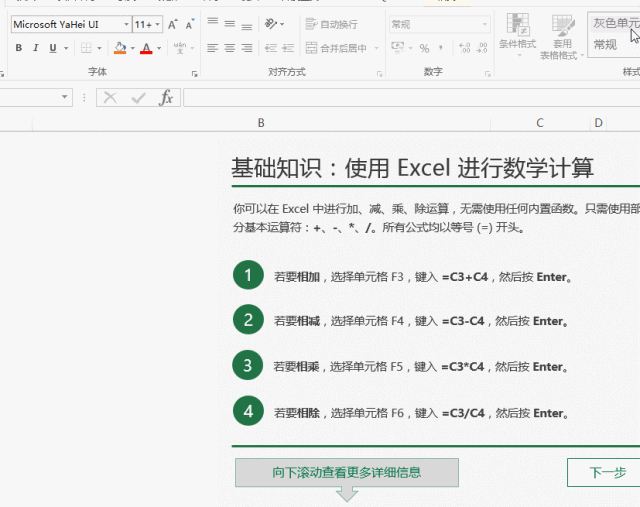Open insert function fx
Image resolution: width=640 pixels, height=507 pixels.
click(166, 98)
